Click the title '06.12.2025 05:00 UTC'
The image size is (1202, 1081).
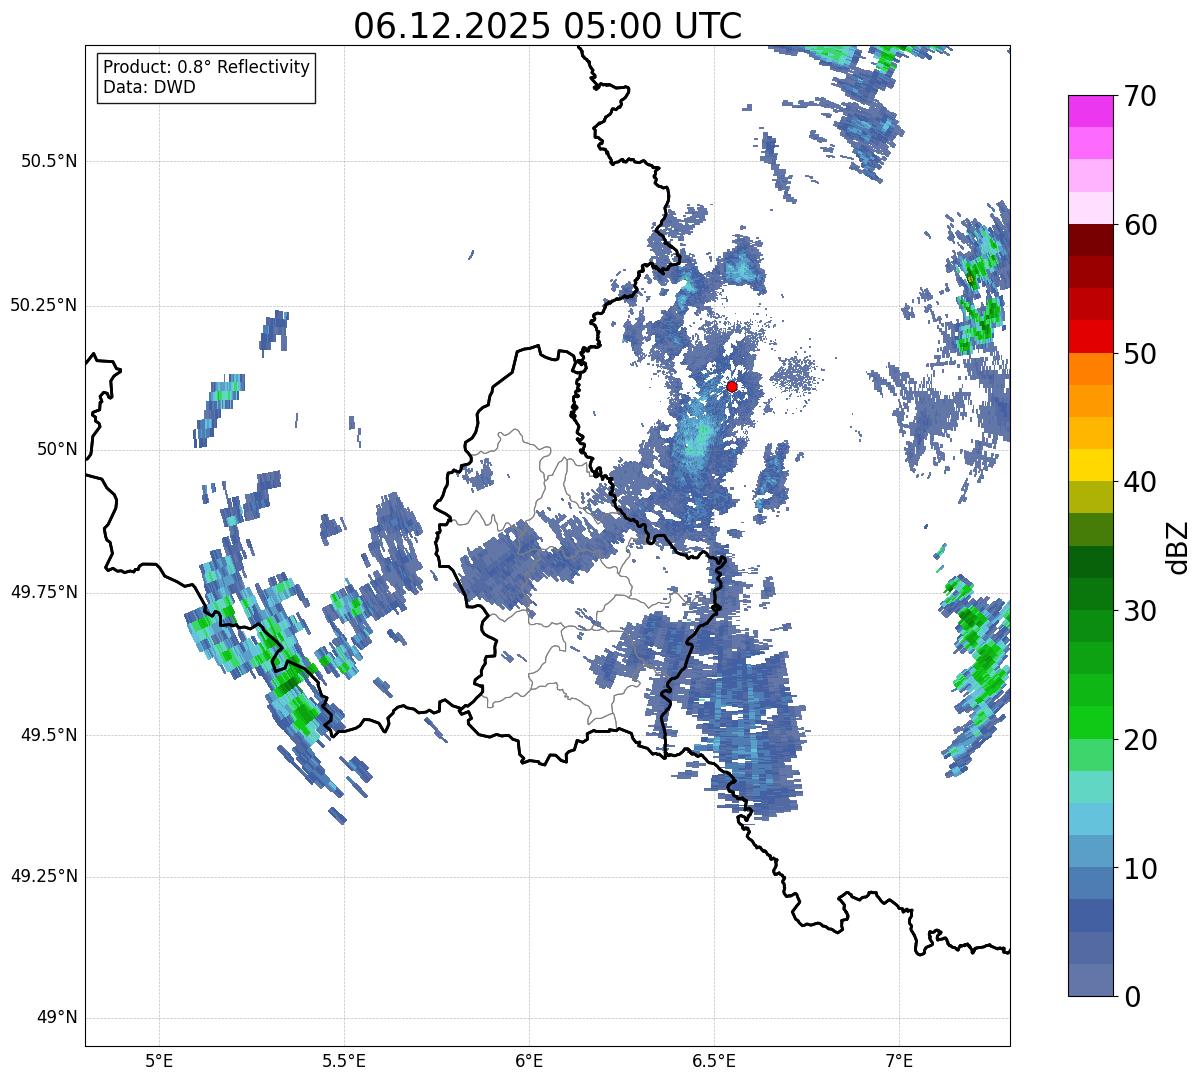click(x=548, y=26)
